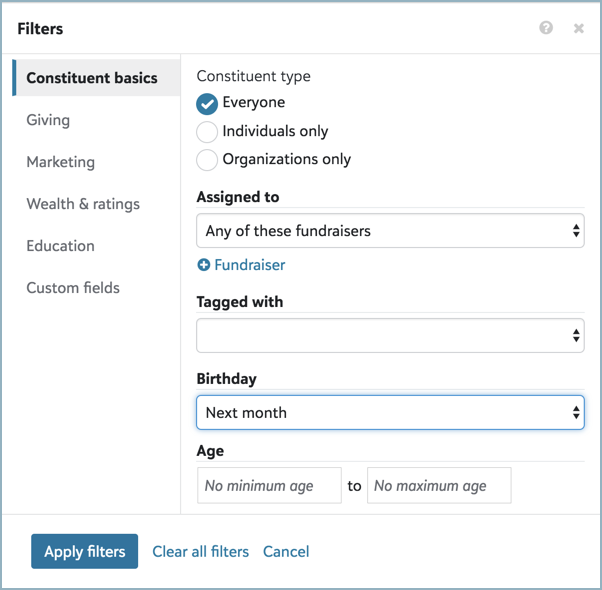Open the Next month birthday dropdown
602x590 pixels.
[390, 413]
